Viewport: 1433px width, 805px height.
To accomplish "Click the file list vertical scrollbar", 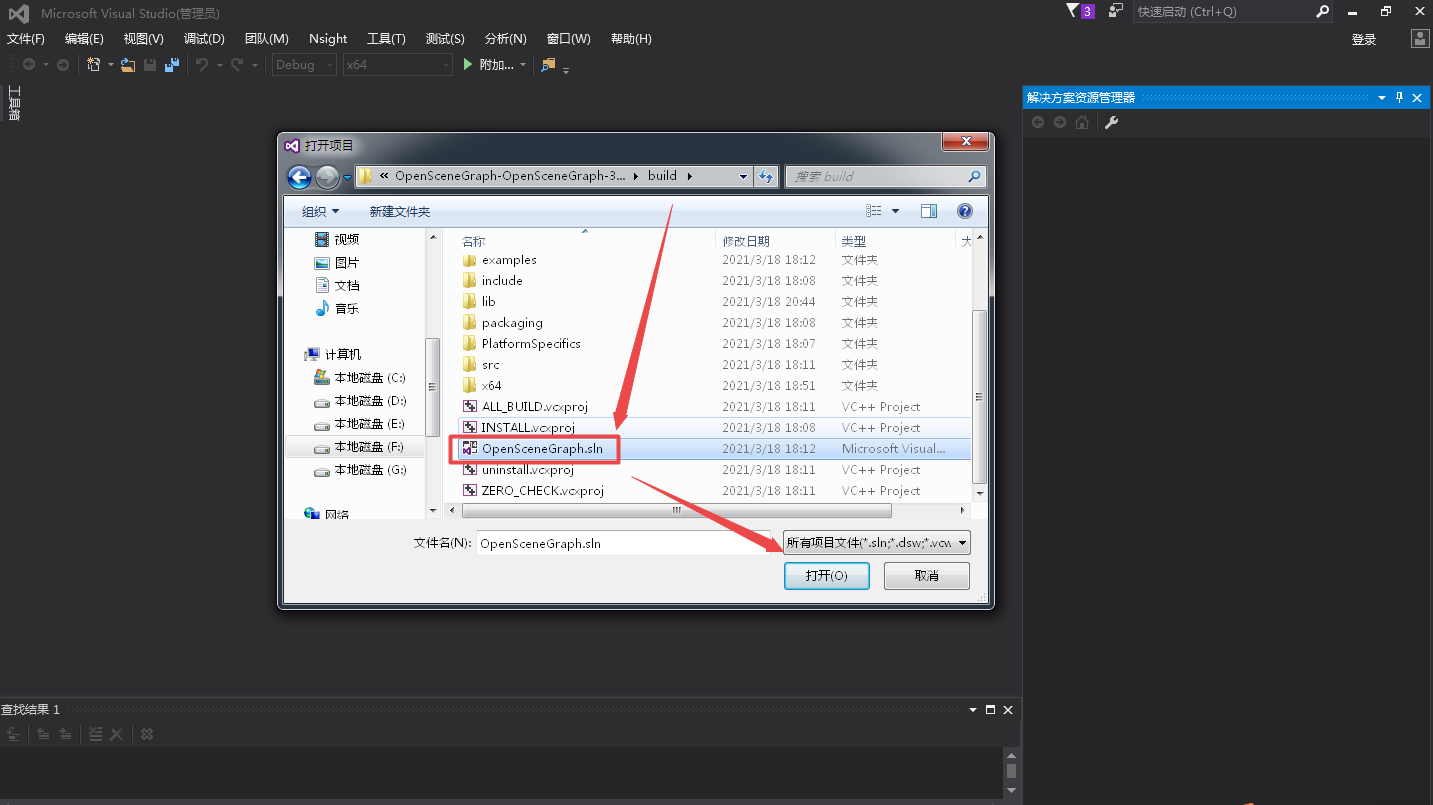I will [x=979, y=395].
